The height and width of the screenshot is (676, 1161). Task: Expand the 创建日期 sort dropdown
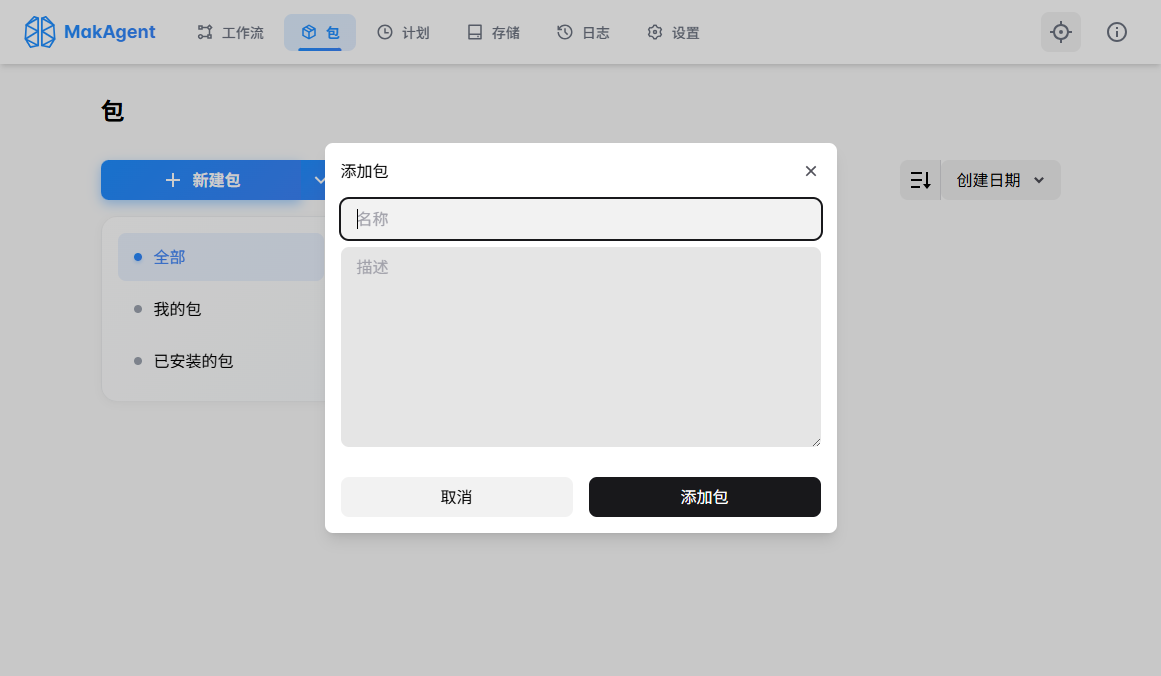tap(1001, 180)
